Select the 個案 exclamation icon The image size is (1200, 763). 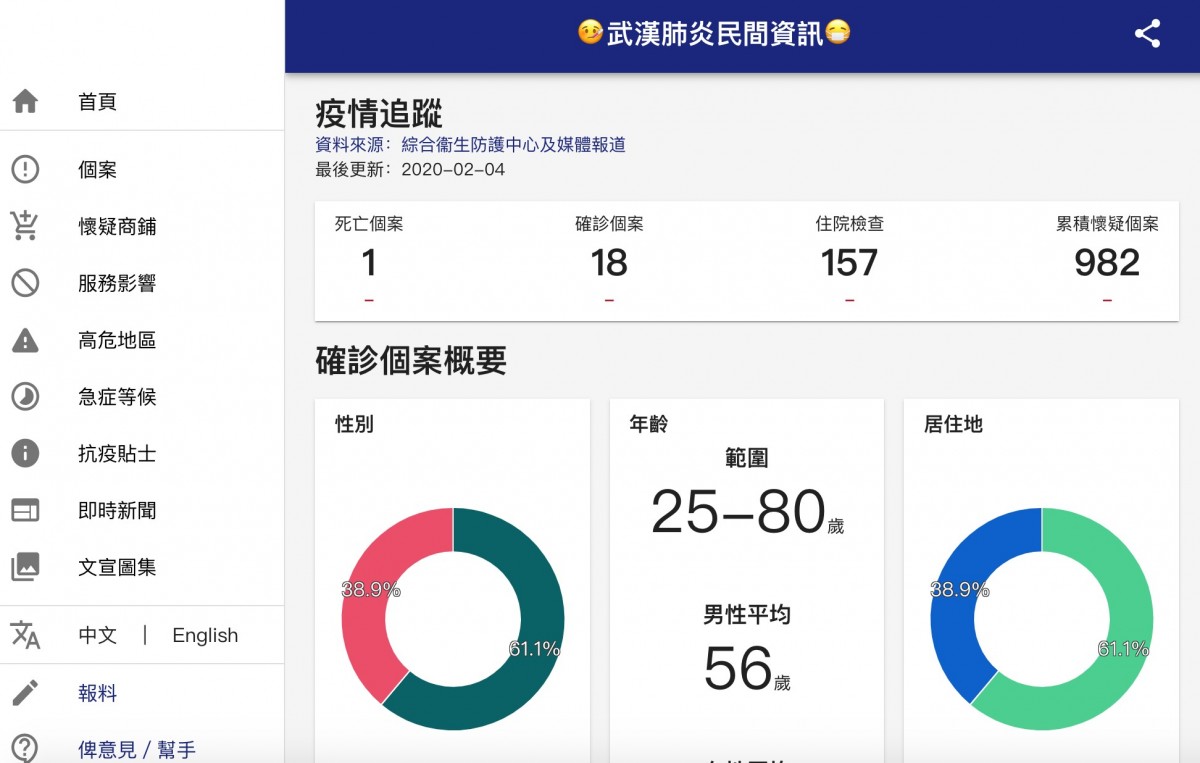pyautogui.click(x=24, y=170)
